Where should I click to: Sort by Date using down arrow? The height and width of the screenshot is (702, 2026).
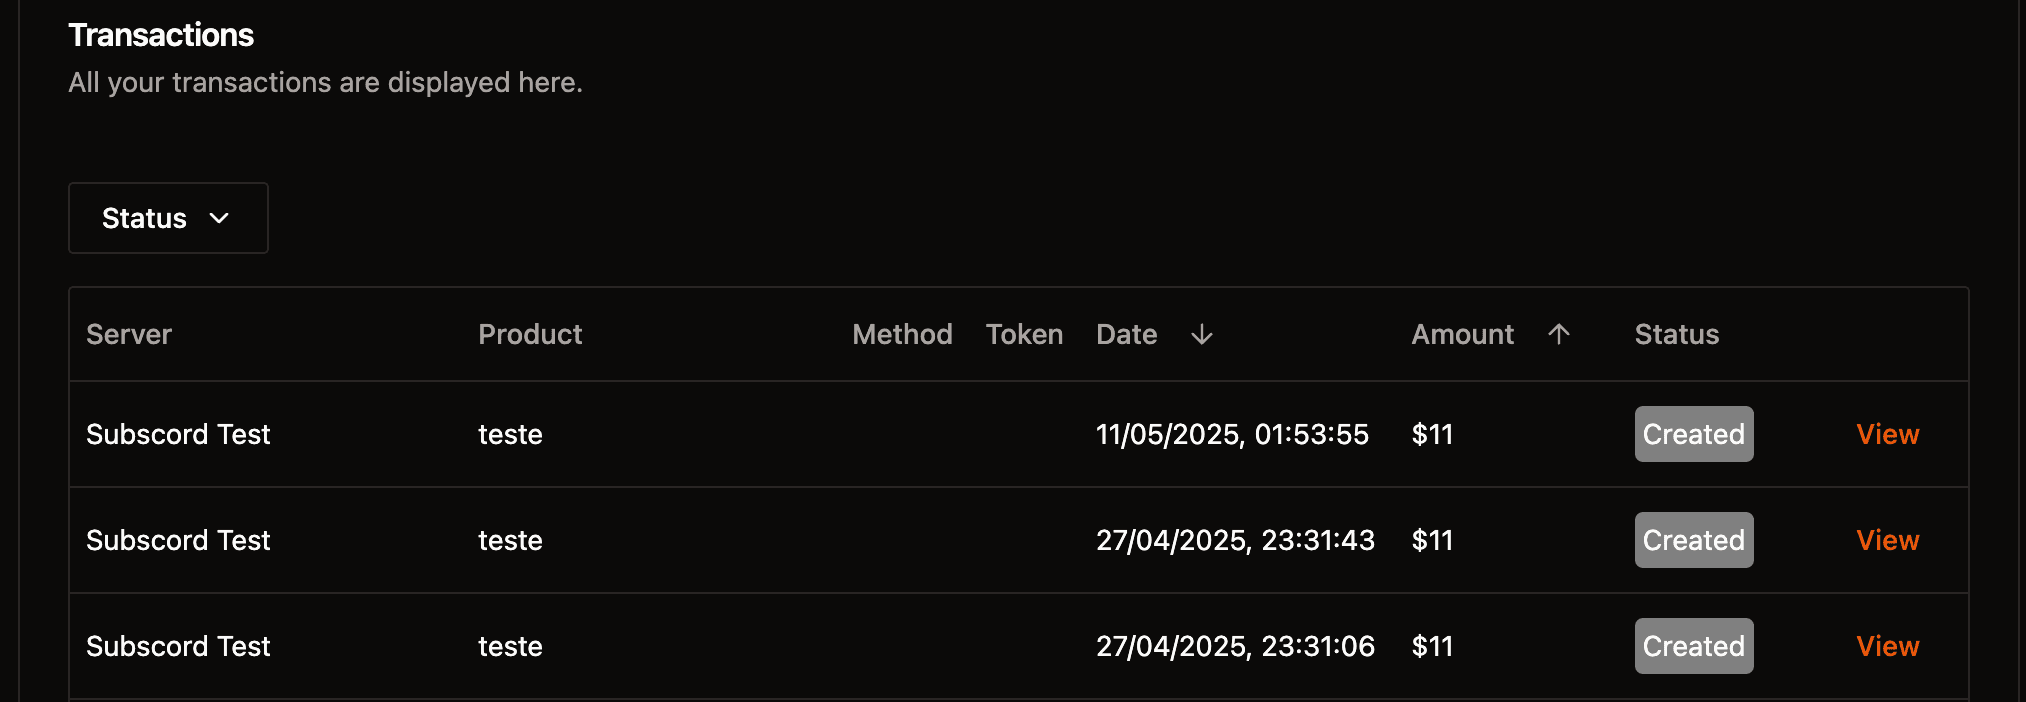click(x=1202, y=334)
